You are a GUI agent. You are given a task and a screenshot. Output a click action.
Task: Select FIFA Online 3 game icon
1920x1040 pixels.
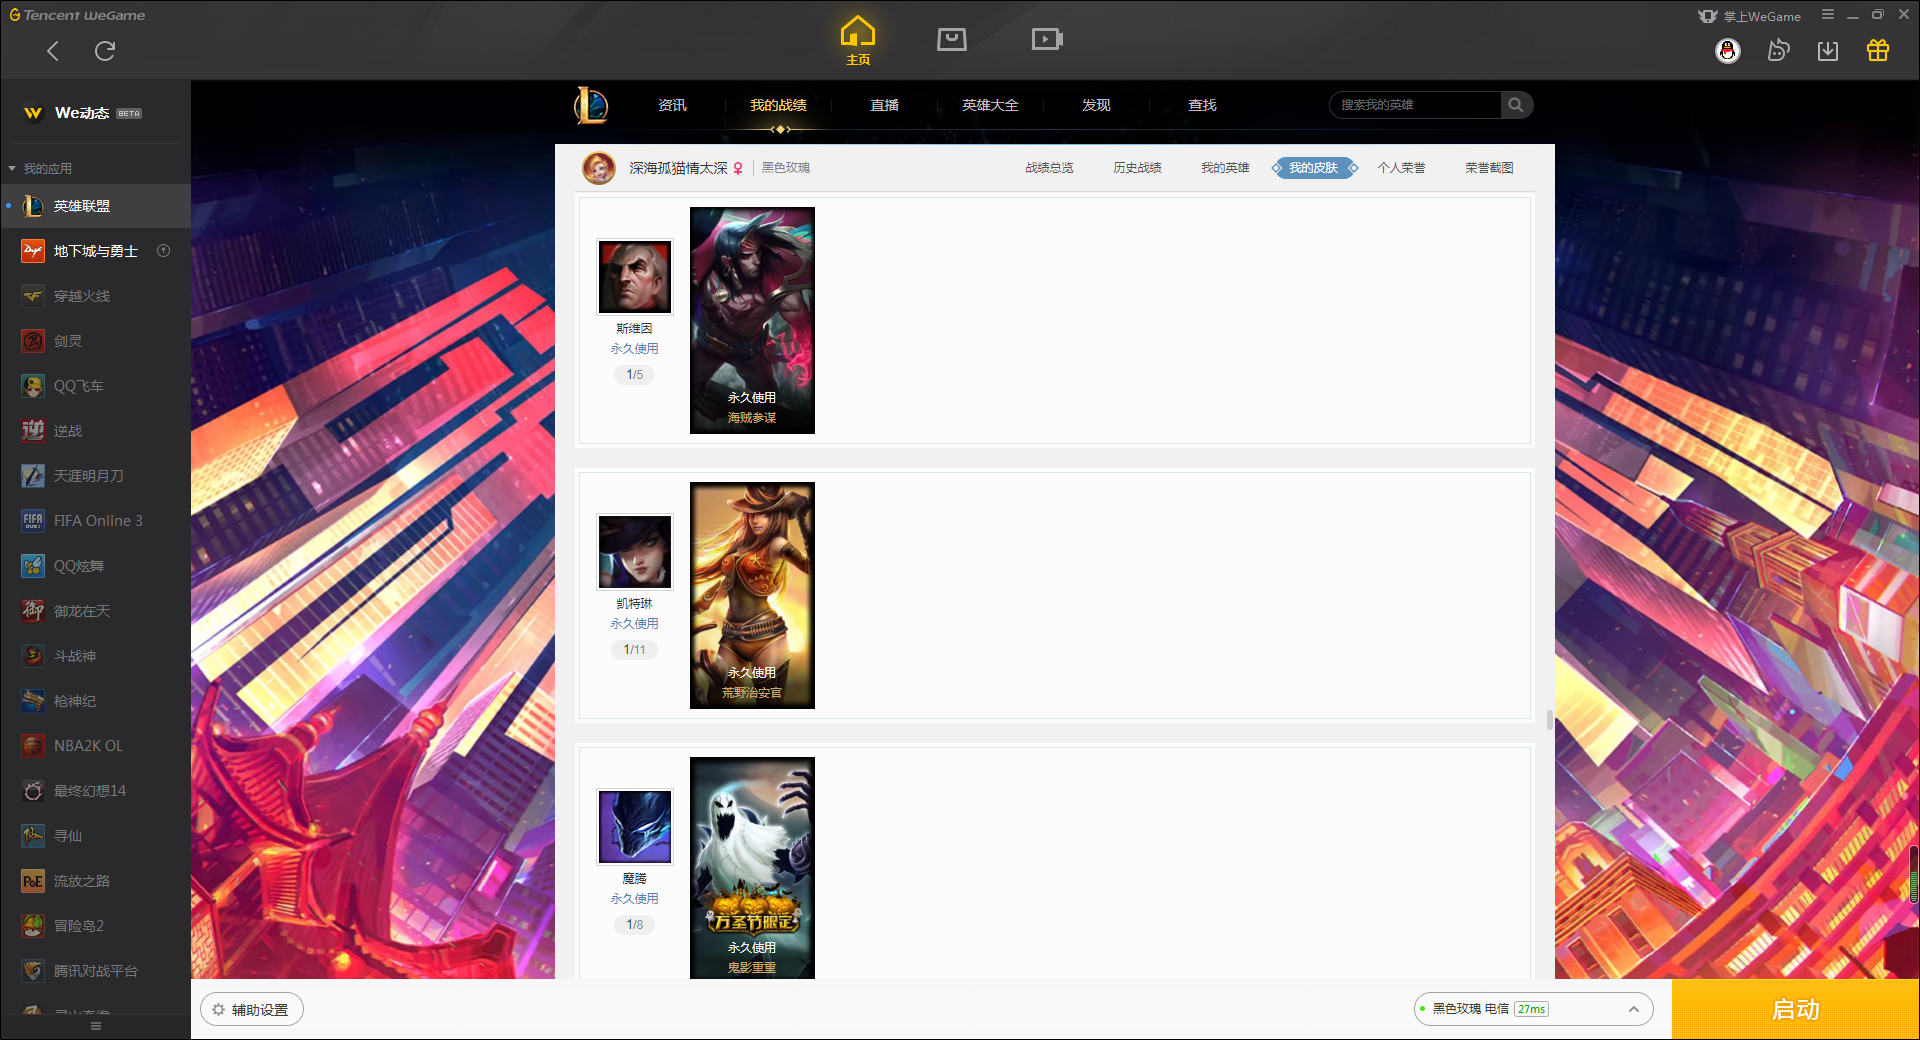(x=33, y=521)
